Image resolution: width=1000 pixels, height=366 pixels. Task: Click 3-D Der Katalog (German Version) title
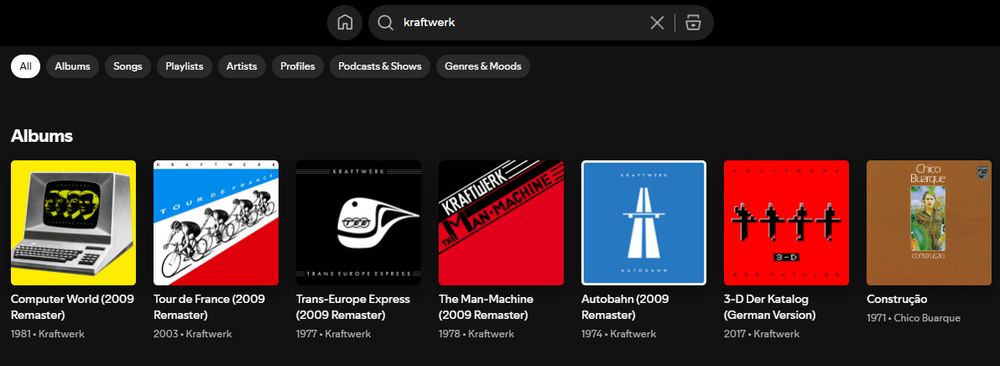770,307
